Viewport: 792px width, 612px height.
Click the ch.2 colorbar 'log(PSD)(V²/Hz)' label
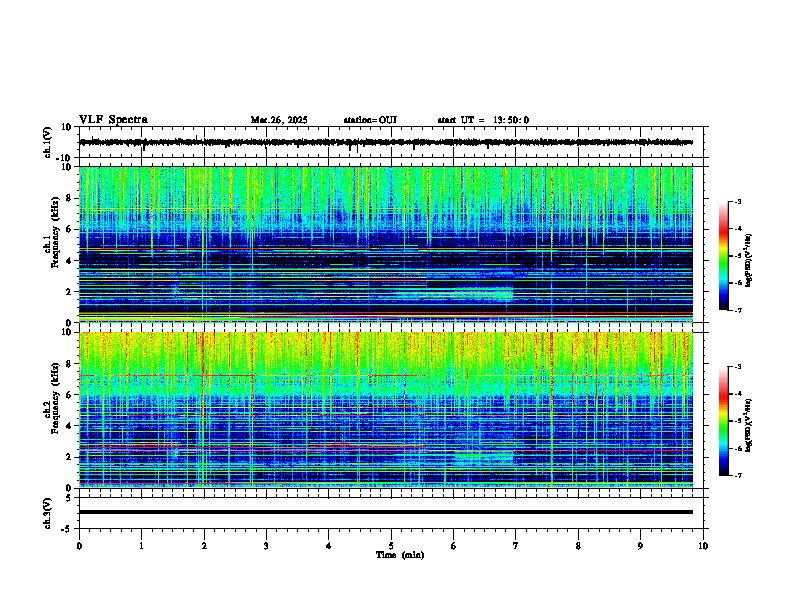[x=749, y=425]
